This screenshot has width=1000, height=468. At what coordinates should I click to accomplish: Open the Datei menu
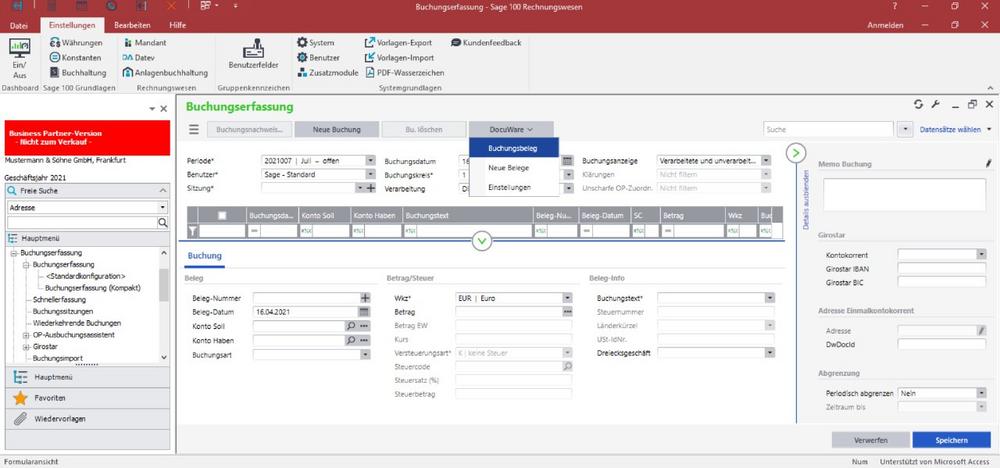[x=19, y=26]
